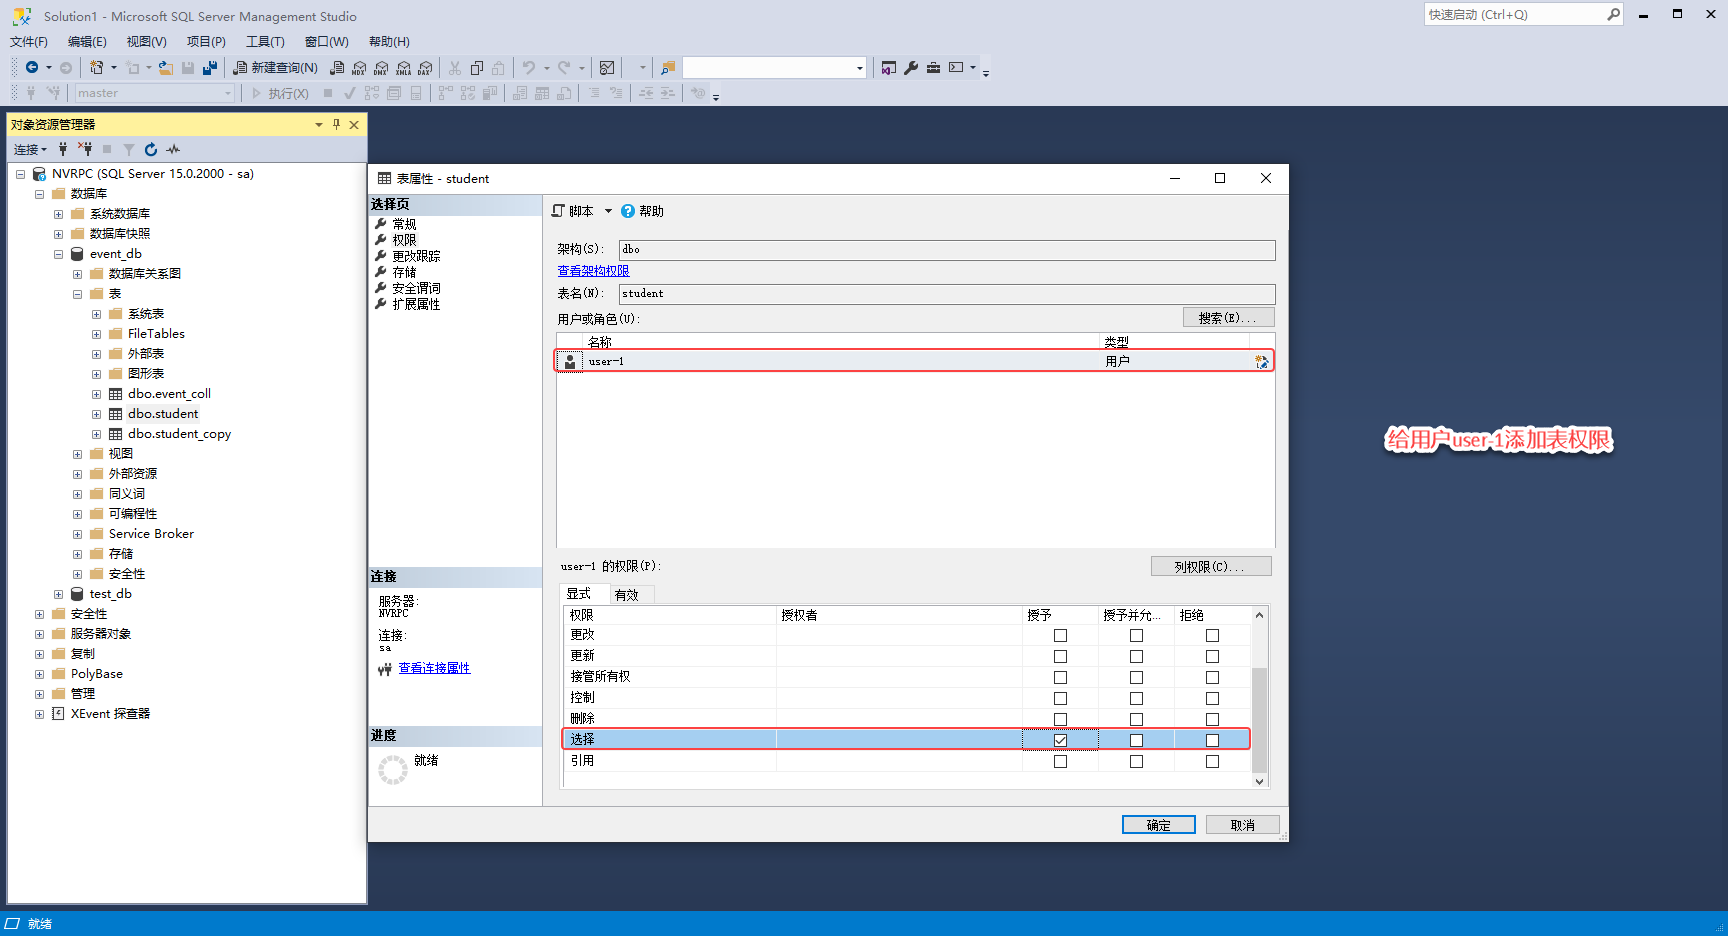The height and width of the screenshot is (936, 1728).
Task: Click the 搜索(E)... button
Action: (x=1229, y=318)
